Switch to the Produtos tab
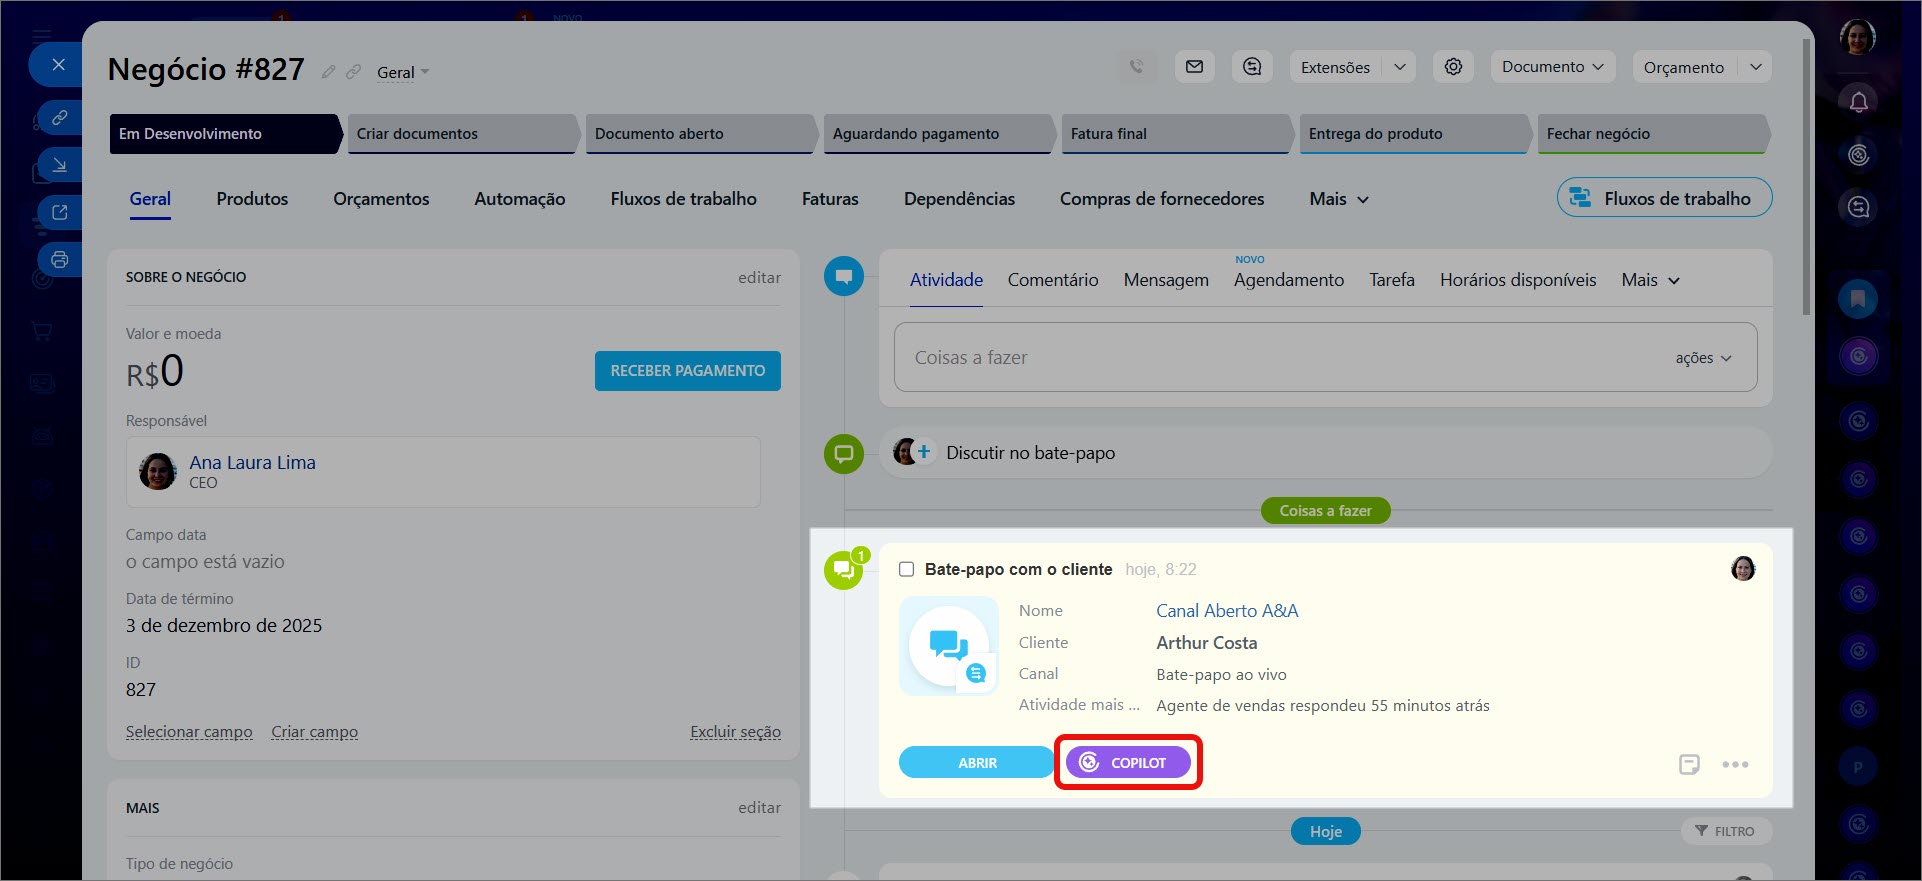This screenshot has width=1922, height=881. pyautogui.click(x=252, y=199)
